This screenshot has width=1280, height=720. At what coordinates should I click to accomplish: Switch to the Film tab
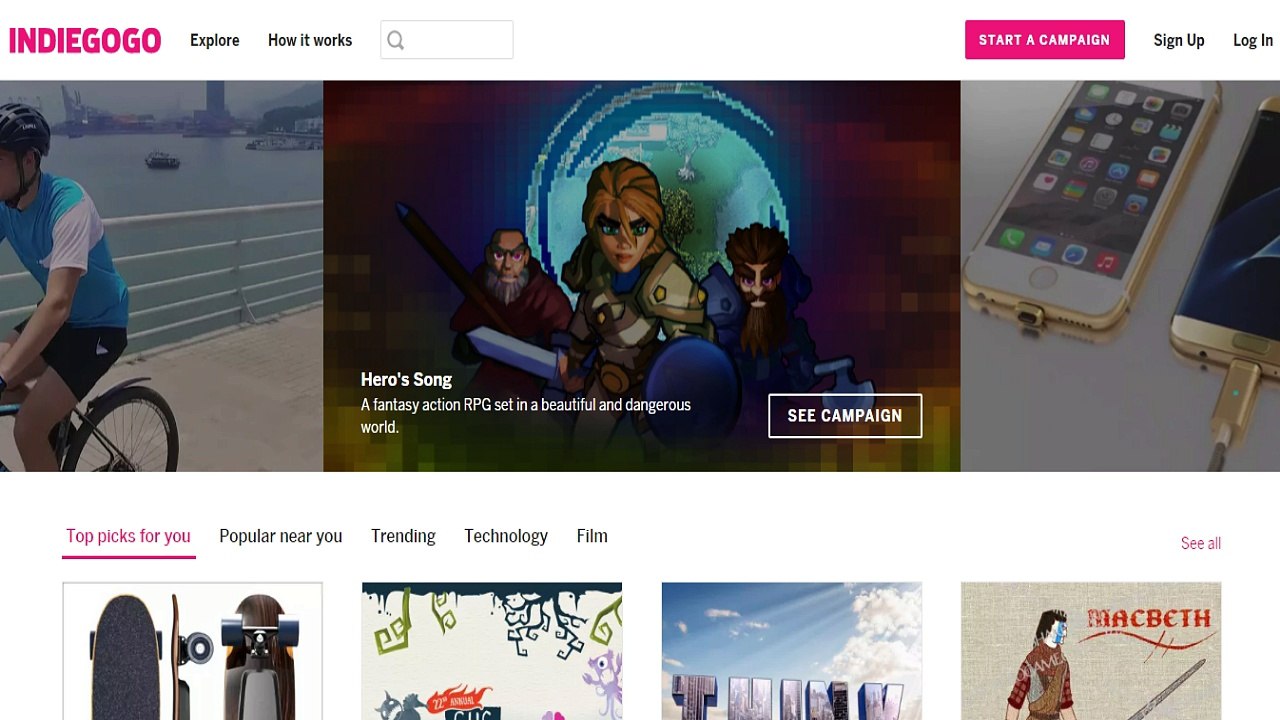click(592, 536)
